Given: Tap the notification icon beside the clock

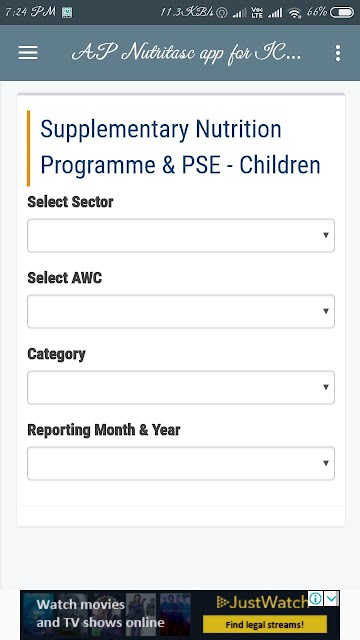Looking at the screenshot, I should pos(67,13).
